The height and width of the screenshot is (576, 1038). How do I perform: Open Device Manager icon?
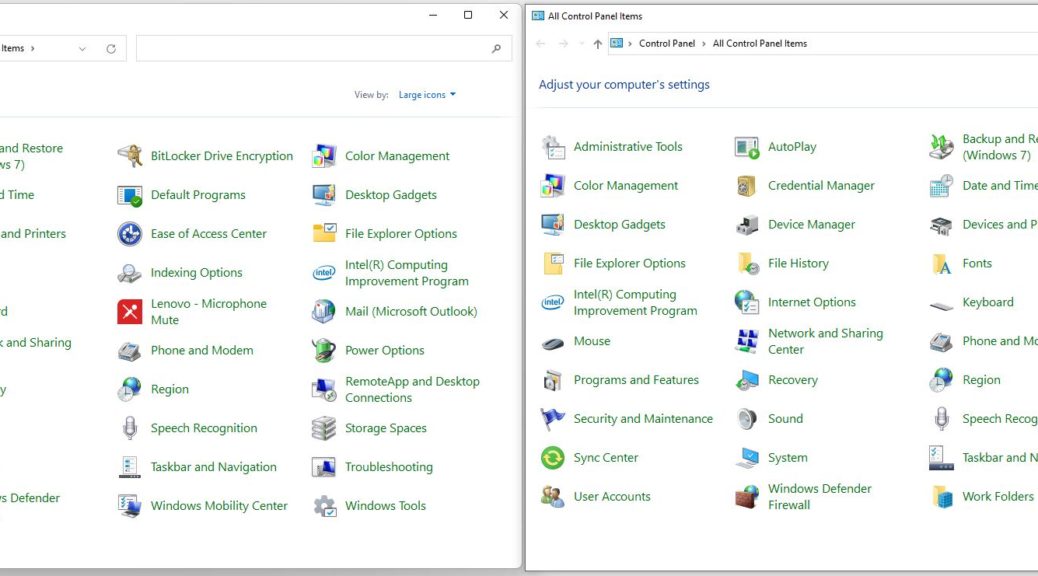[747, 224]
